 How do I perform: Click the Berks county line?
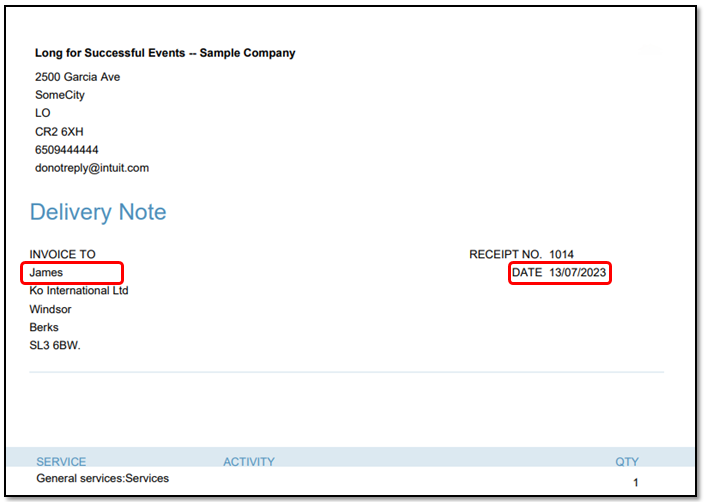pos(44,327)
